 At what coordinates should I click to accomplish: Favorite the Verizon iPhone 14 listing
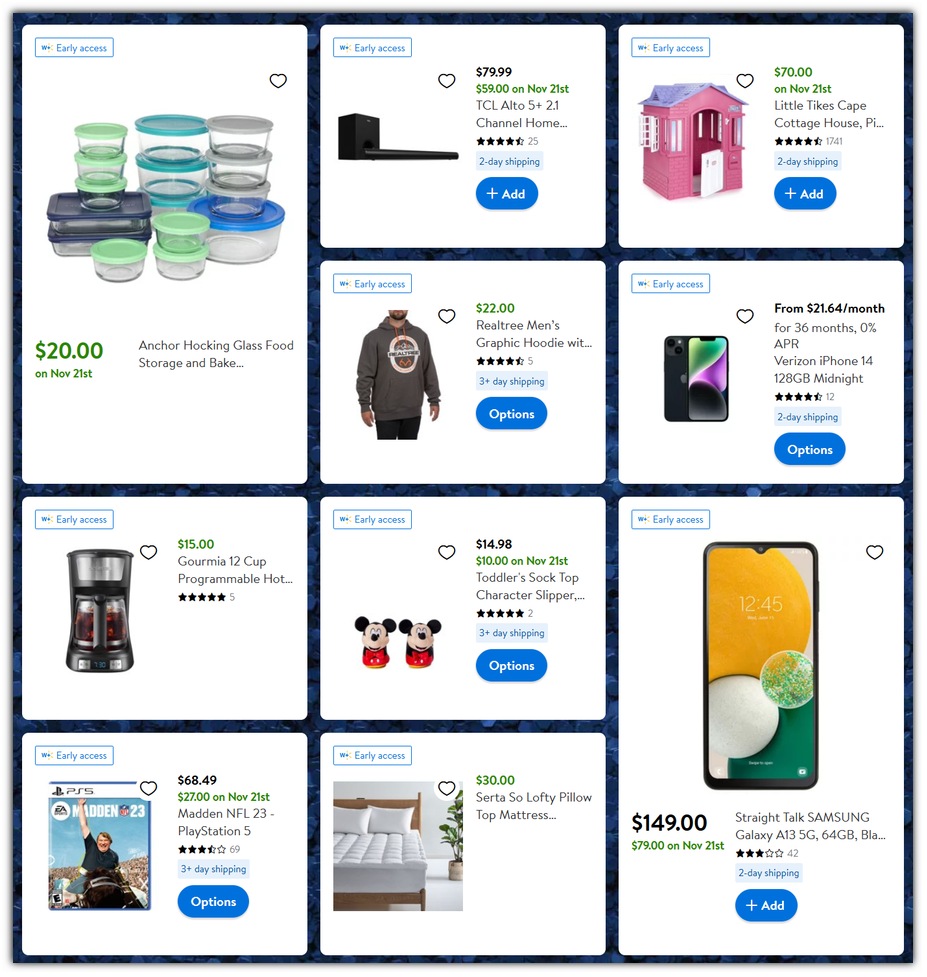(745, 316)
